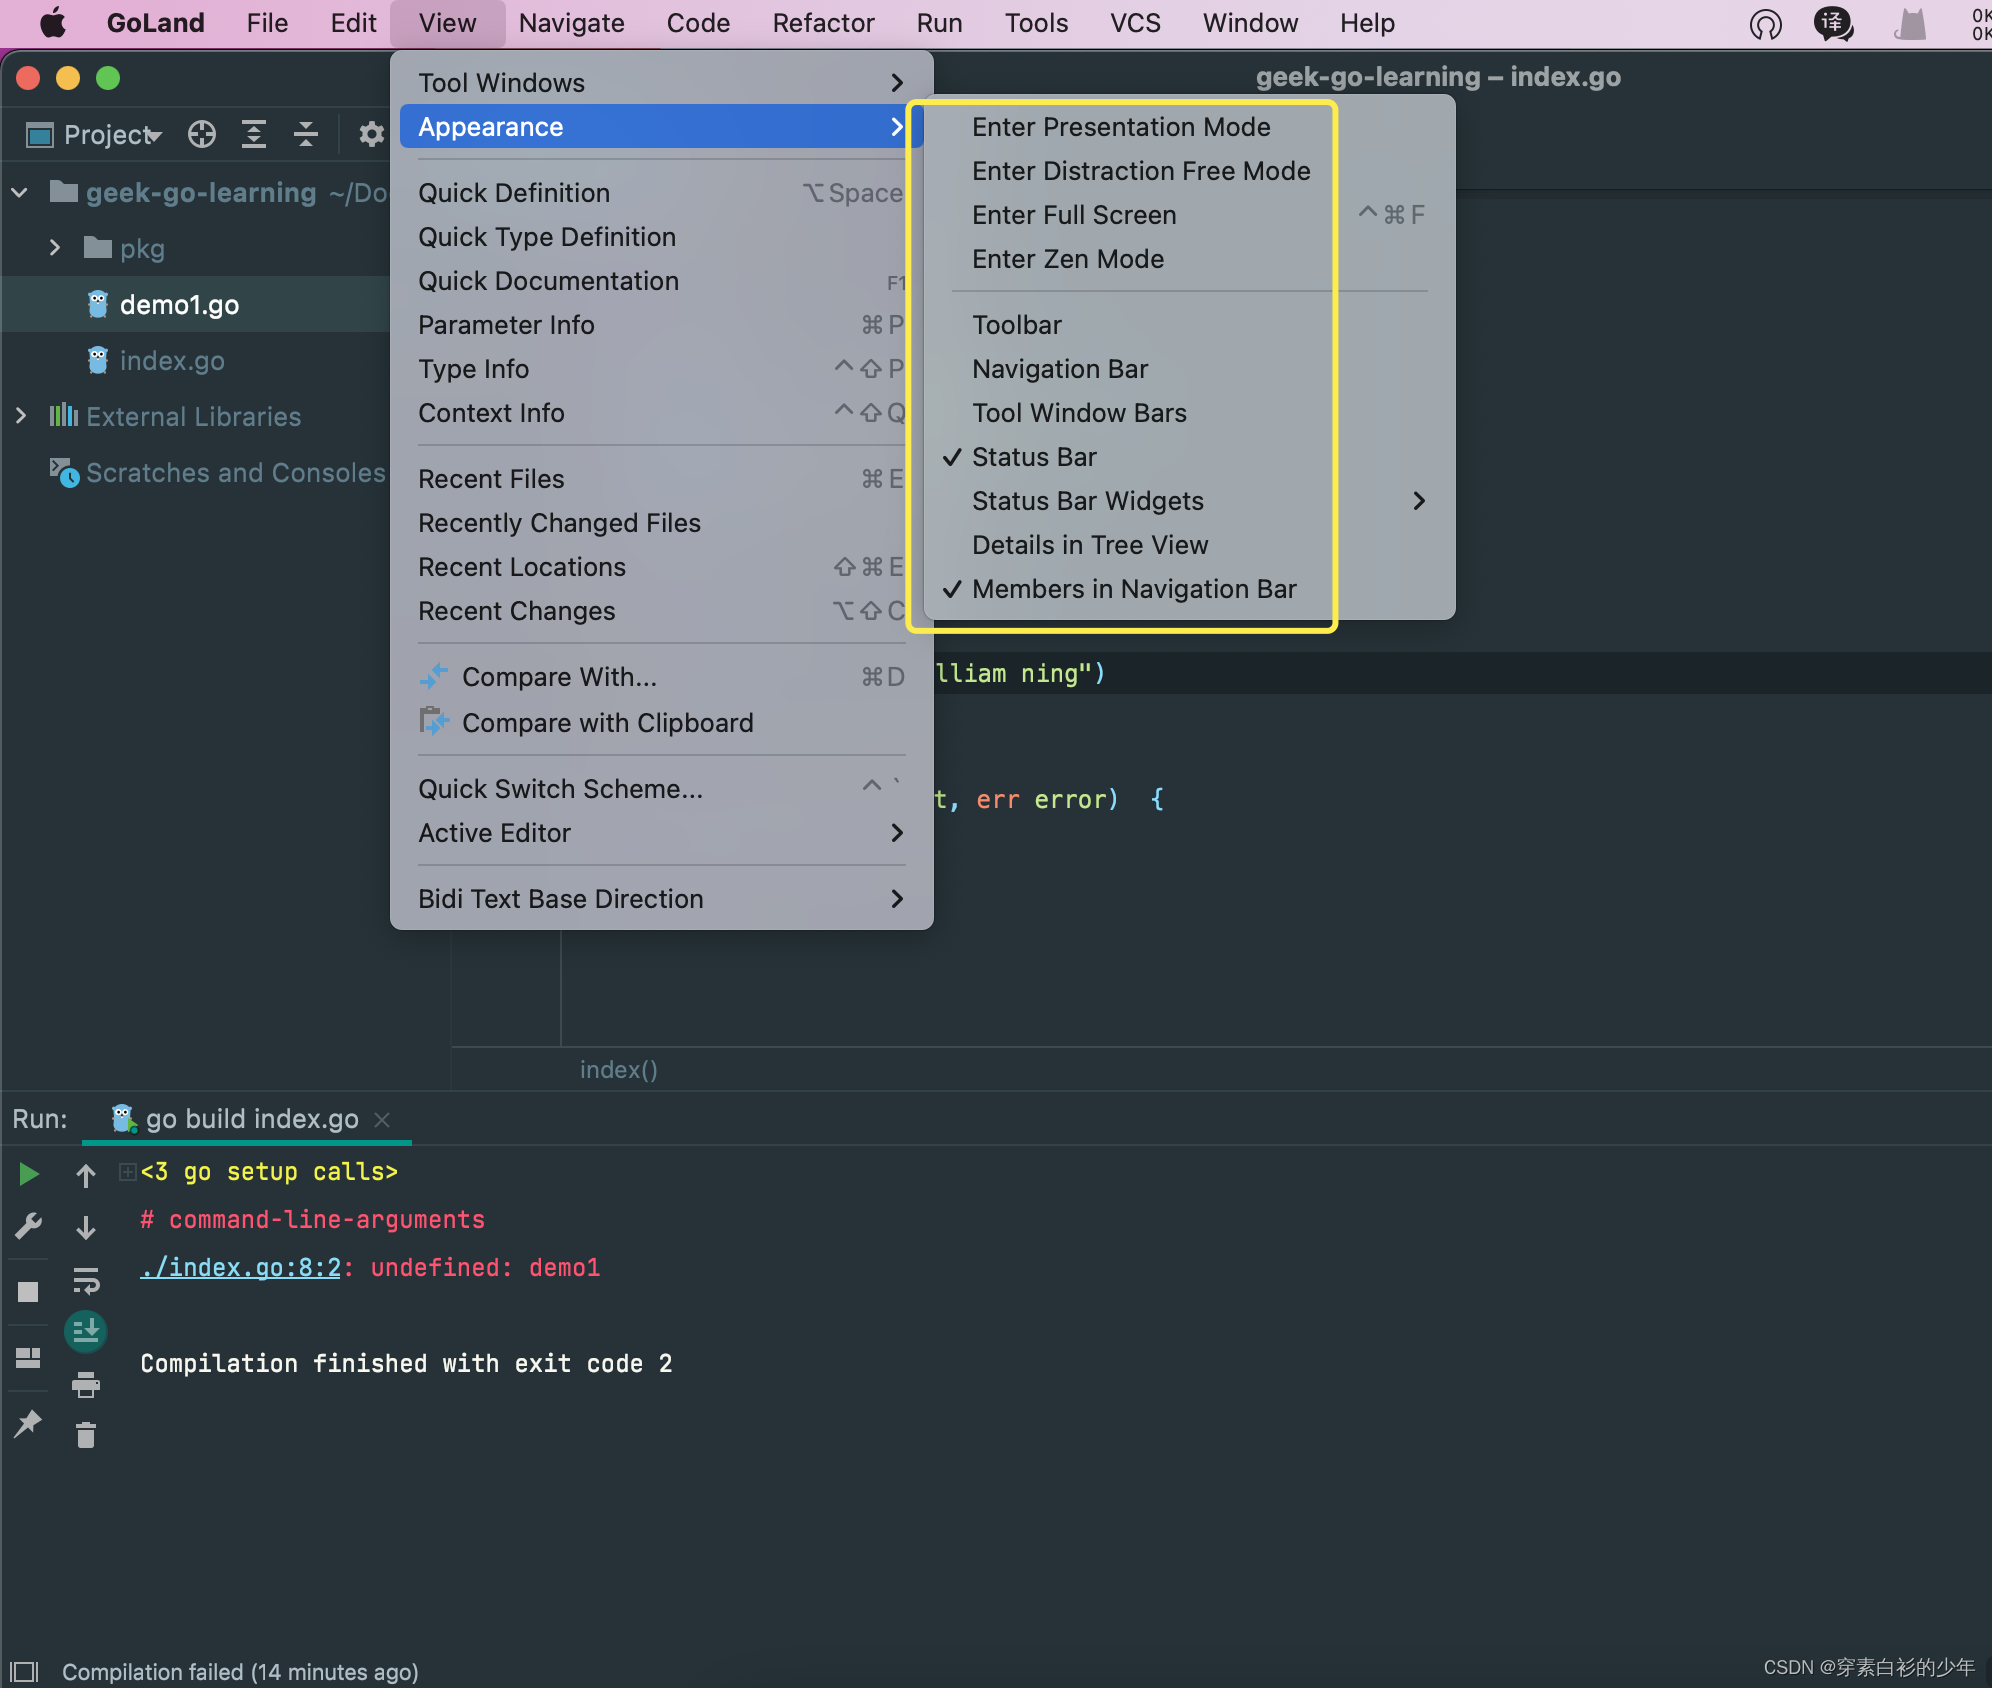
Task: Select Enter Presentation Mode
Action: pos(1120,127)
